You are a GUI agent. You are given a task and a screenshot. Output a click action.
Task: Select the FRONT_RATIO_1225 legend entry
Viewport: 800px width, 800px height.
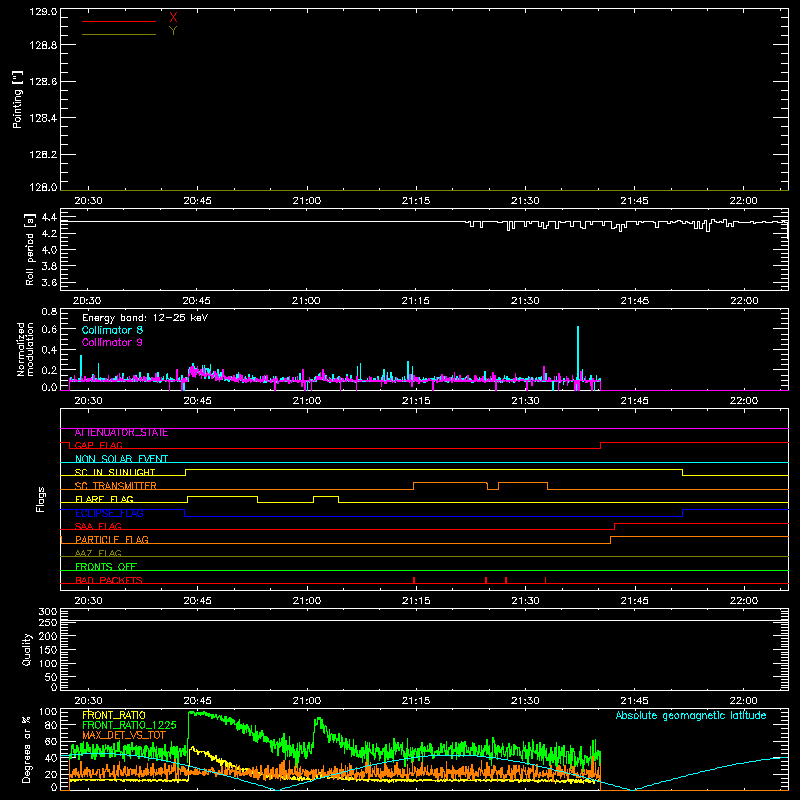click(129, 725)
